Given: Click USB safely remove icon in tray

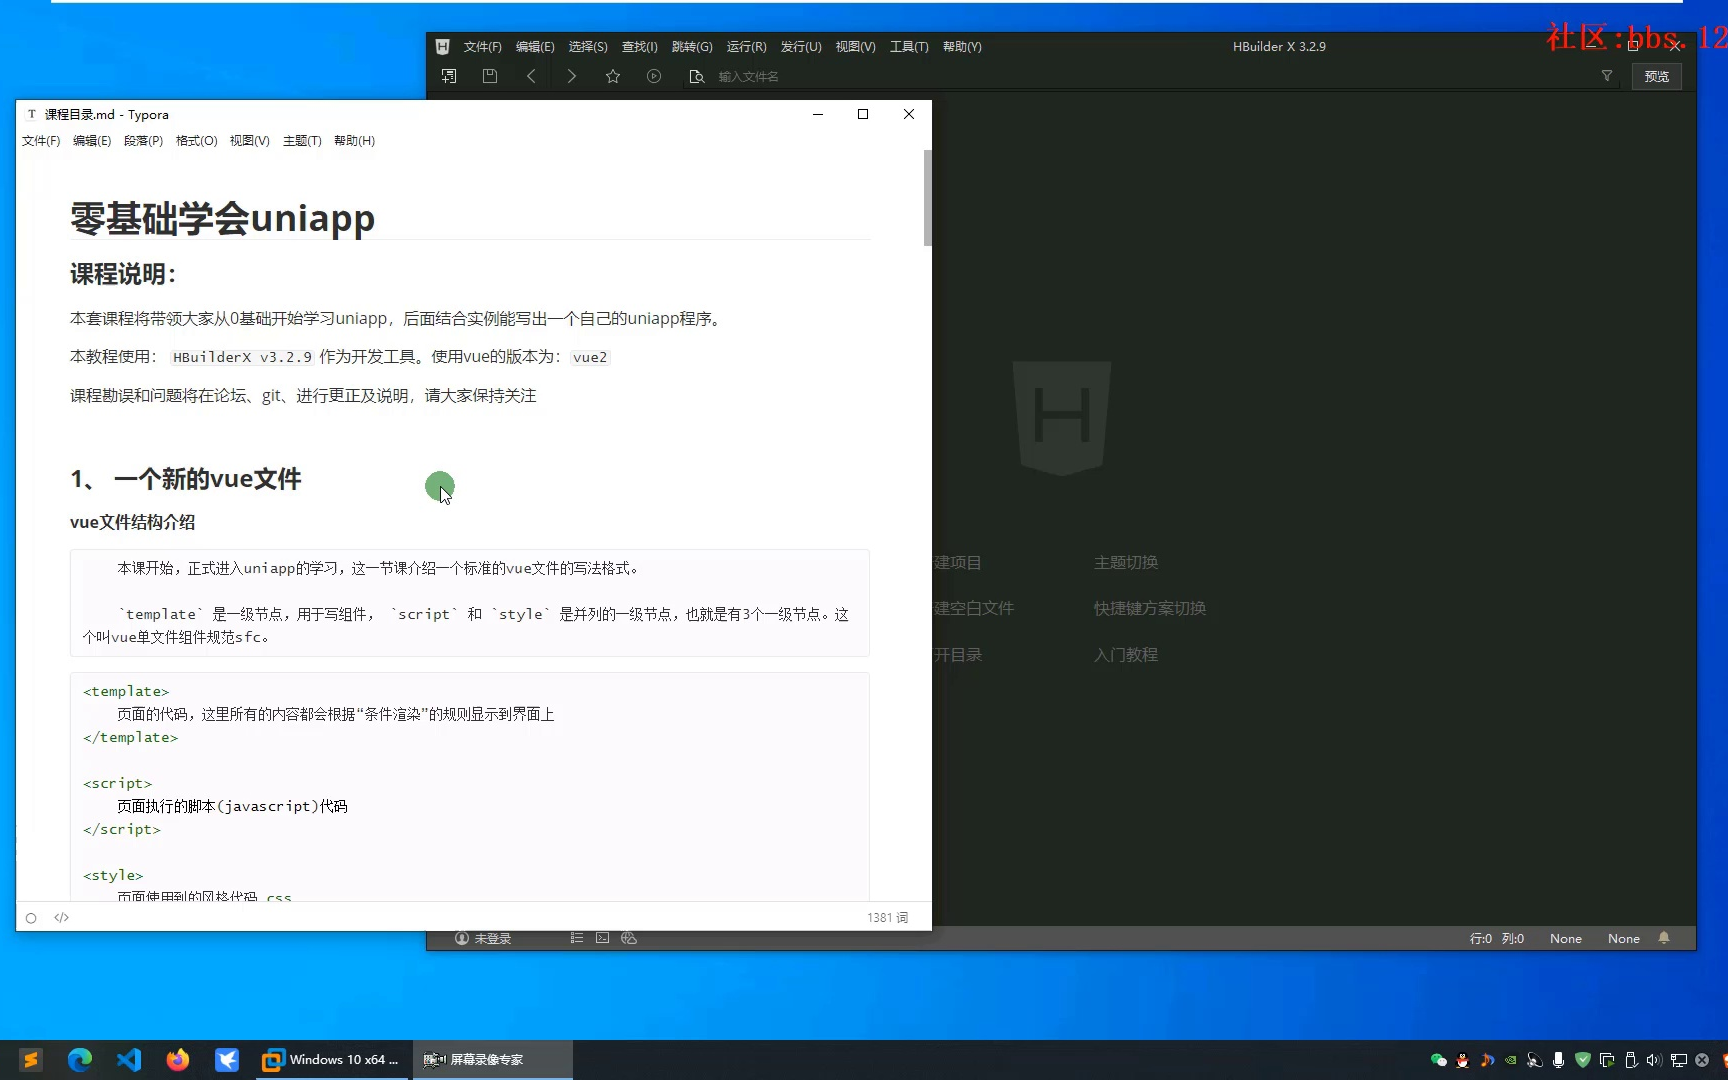Looking at the screenshot, I should click(x=1631, y=1060).
